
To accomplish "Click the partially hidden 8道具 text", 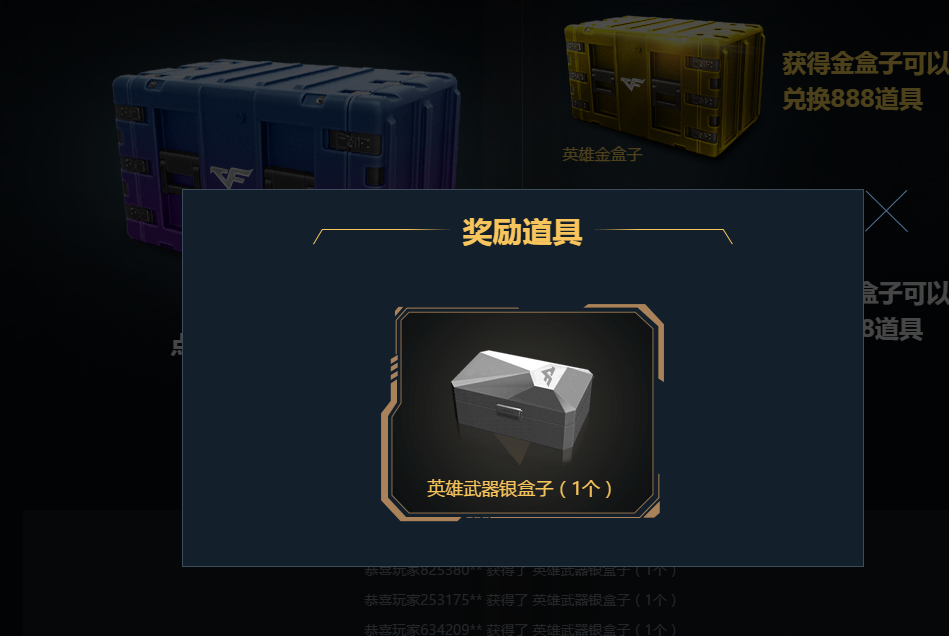I will point(893,329).
